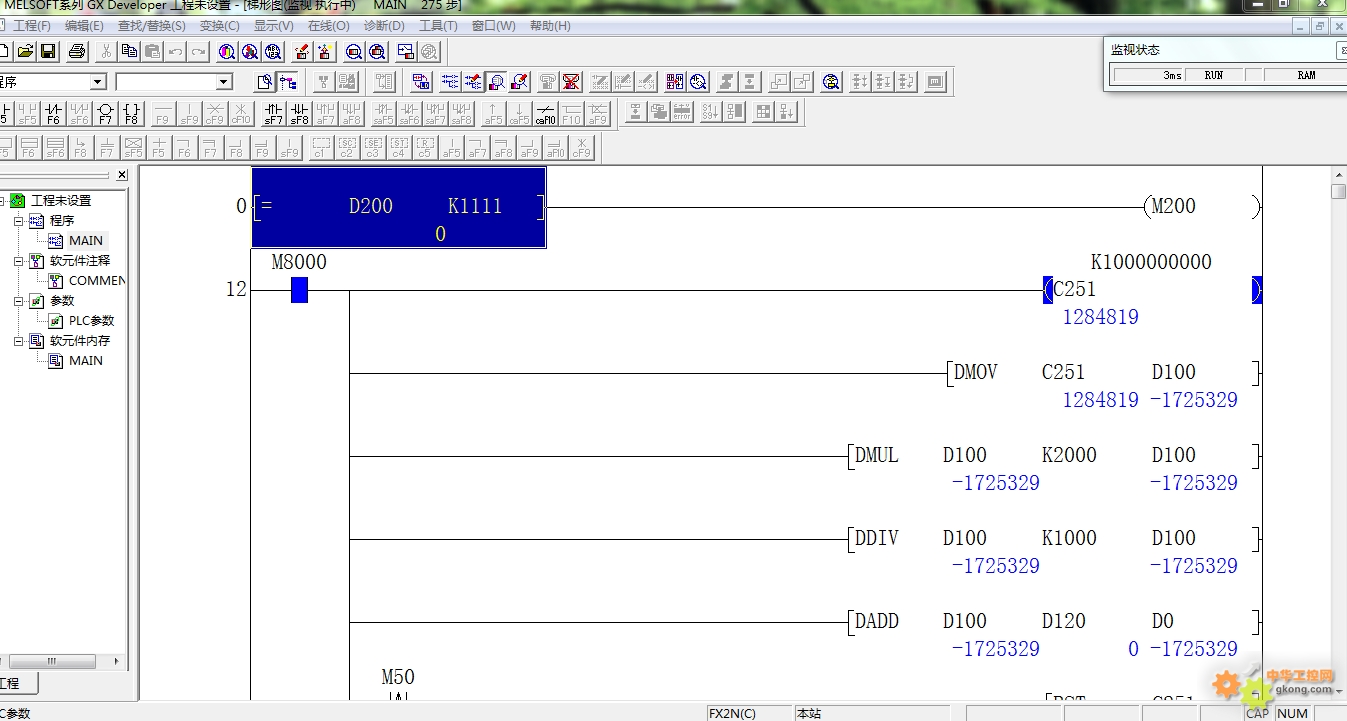Open the monitor mode magnifier icon
This screenshot has width=1347, height=721.
coord(497,82)
